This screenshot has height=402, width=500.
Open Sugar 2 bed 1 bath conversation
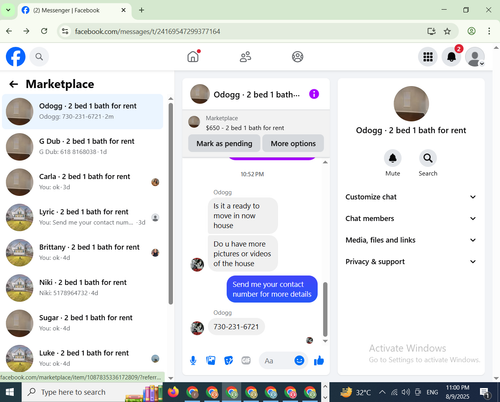pos(83,323)
